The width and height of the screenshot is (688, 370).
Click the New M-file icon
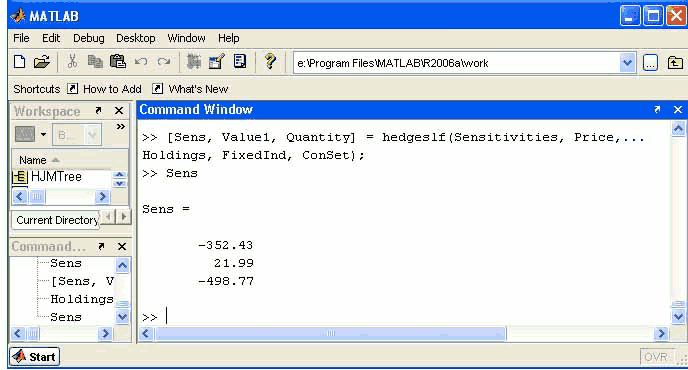[x=19, y=61]
